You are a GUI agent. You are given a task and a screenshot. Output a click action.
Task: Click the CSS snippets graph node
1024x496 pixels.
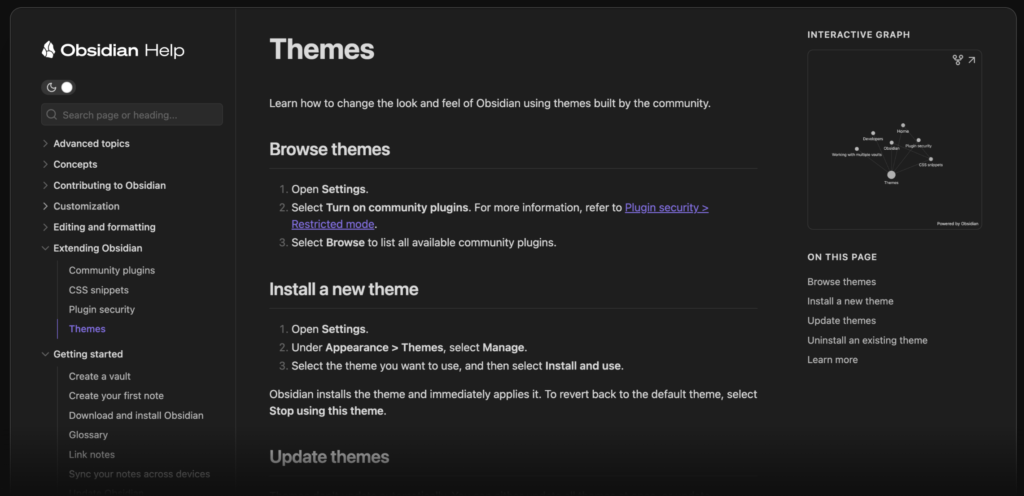[x=931, y=159]
